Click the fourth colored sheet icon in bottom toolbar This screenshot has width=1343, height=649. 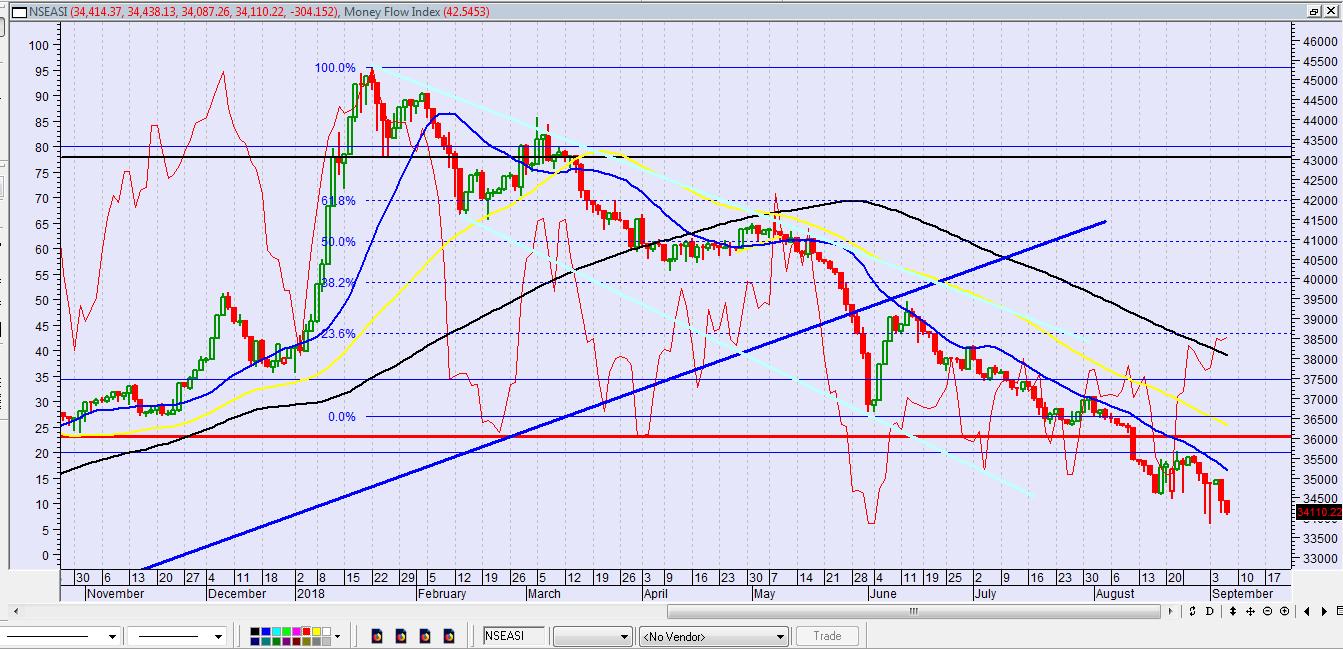tap(449, 636)
